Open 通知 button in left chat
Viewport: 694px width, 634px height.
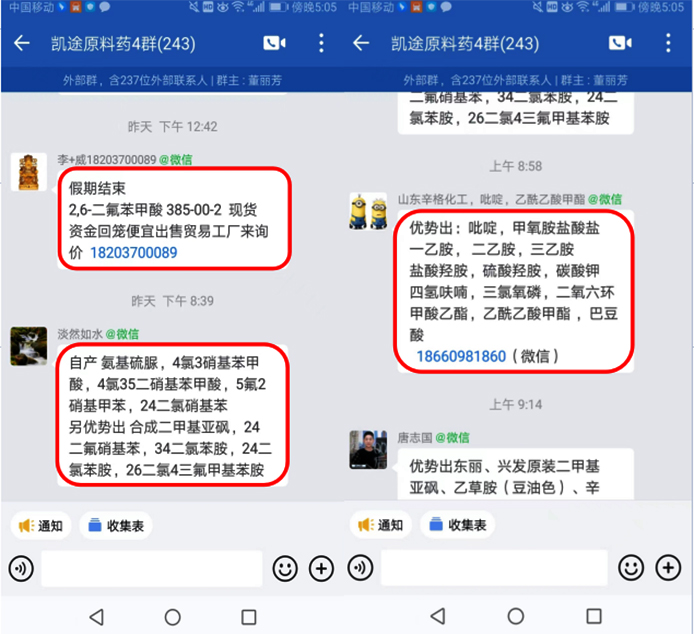pos(41,526)
